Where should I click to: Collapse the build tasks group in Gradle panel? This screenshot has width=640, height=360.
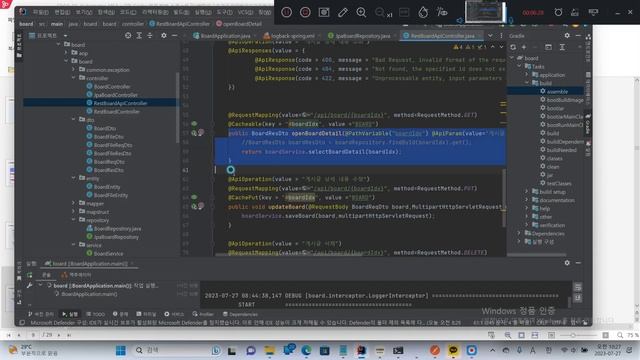(527, 83)
